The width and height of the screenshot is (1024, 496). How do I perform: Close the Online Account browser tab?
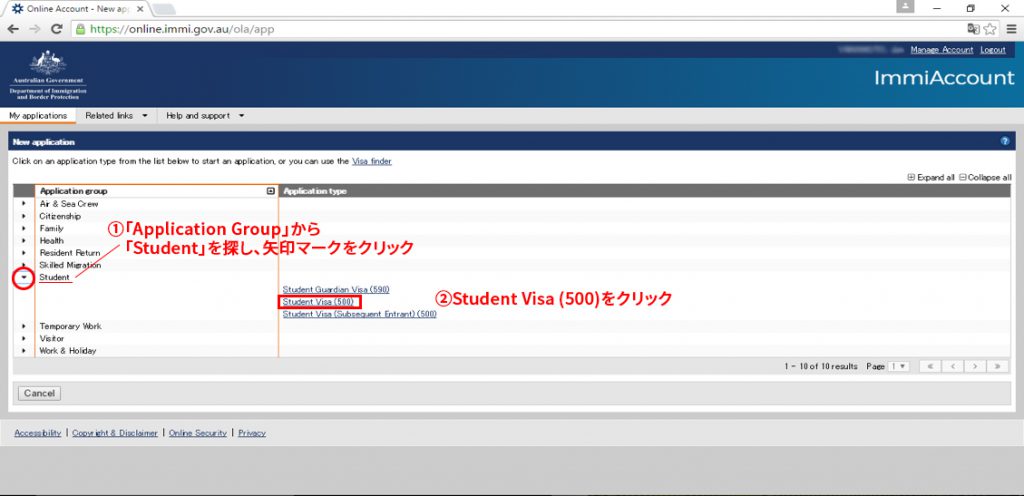pos(140,9)
